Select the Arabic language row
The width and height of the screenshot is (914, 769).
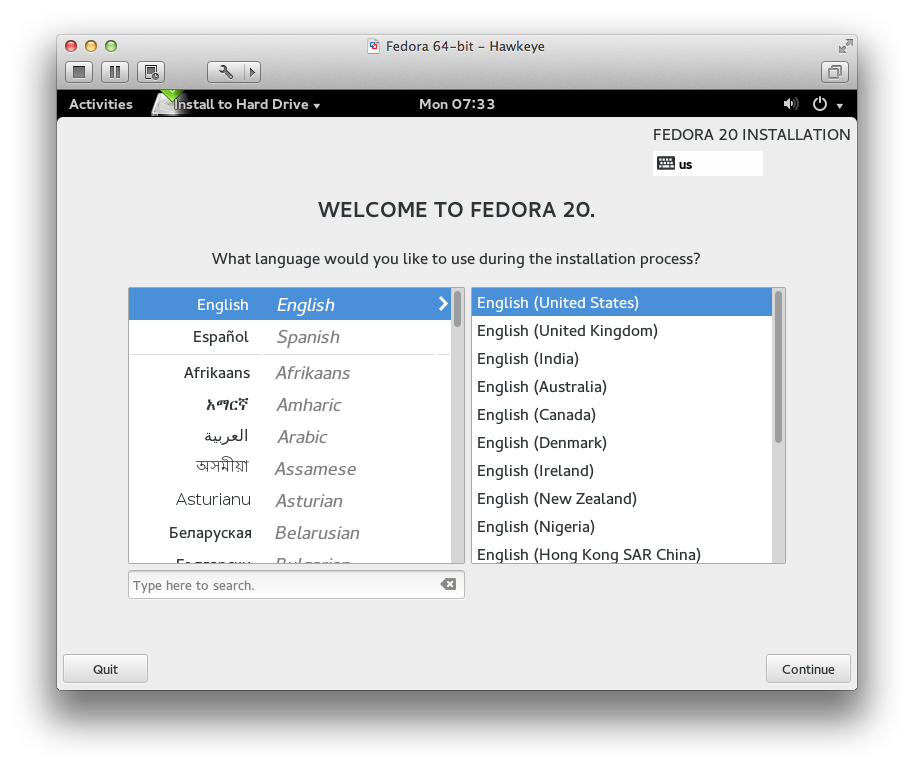290,437
